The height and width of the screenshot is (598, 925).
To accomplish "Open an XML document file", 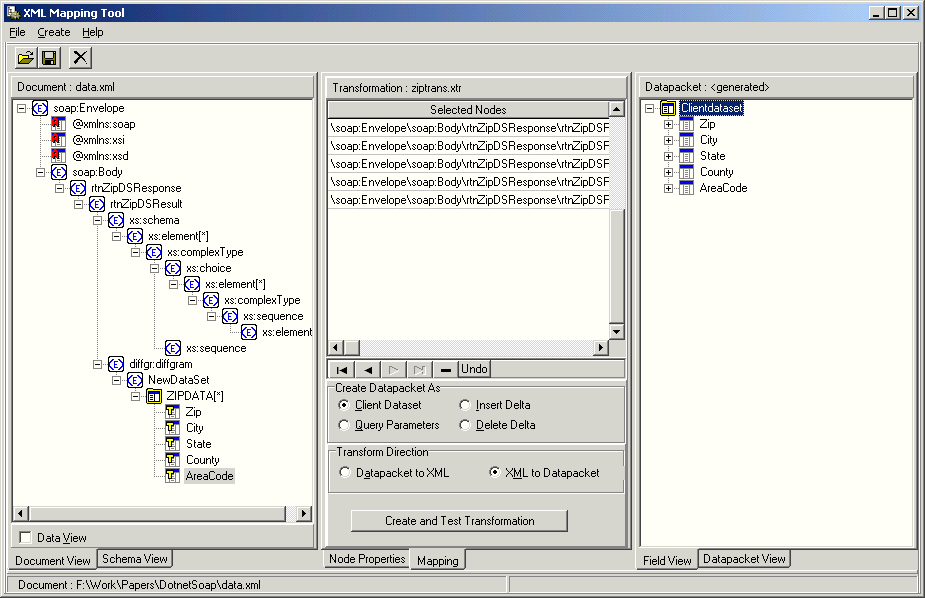I will click(25, 57).
